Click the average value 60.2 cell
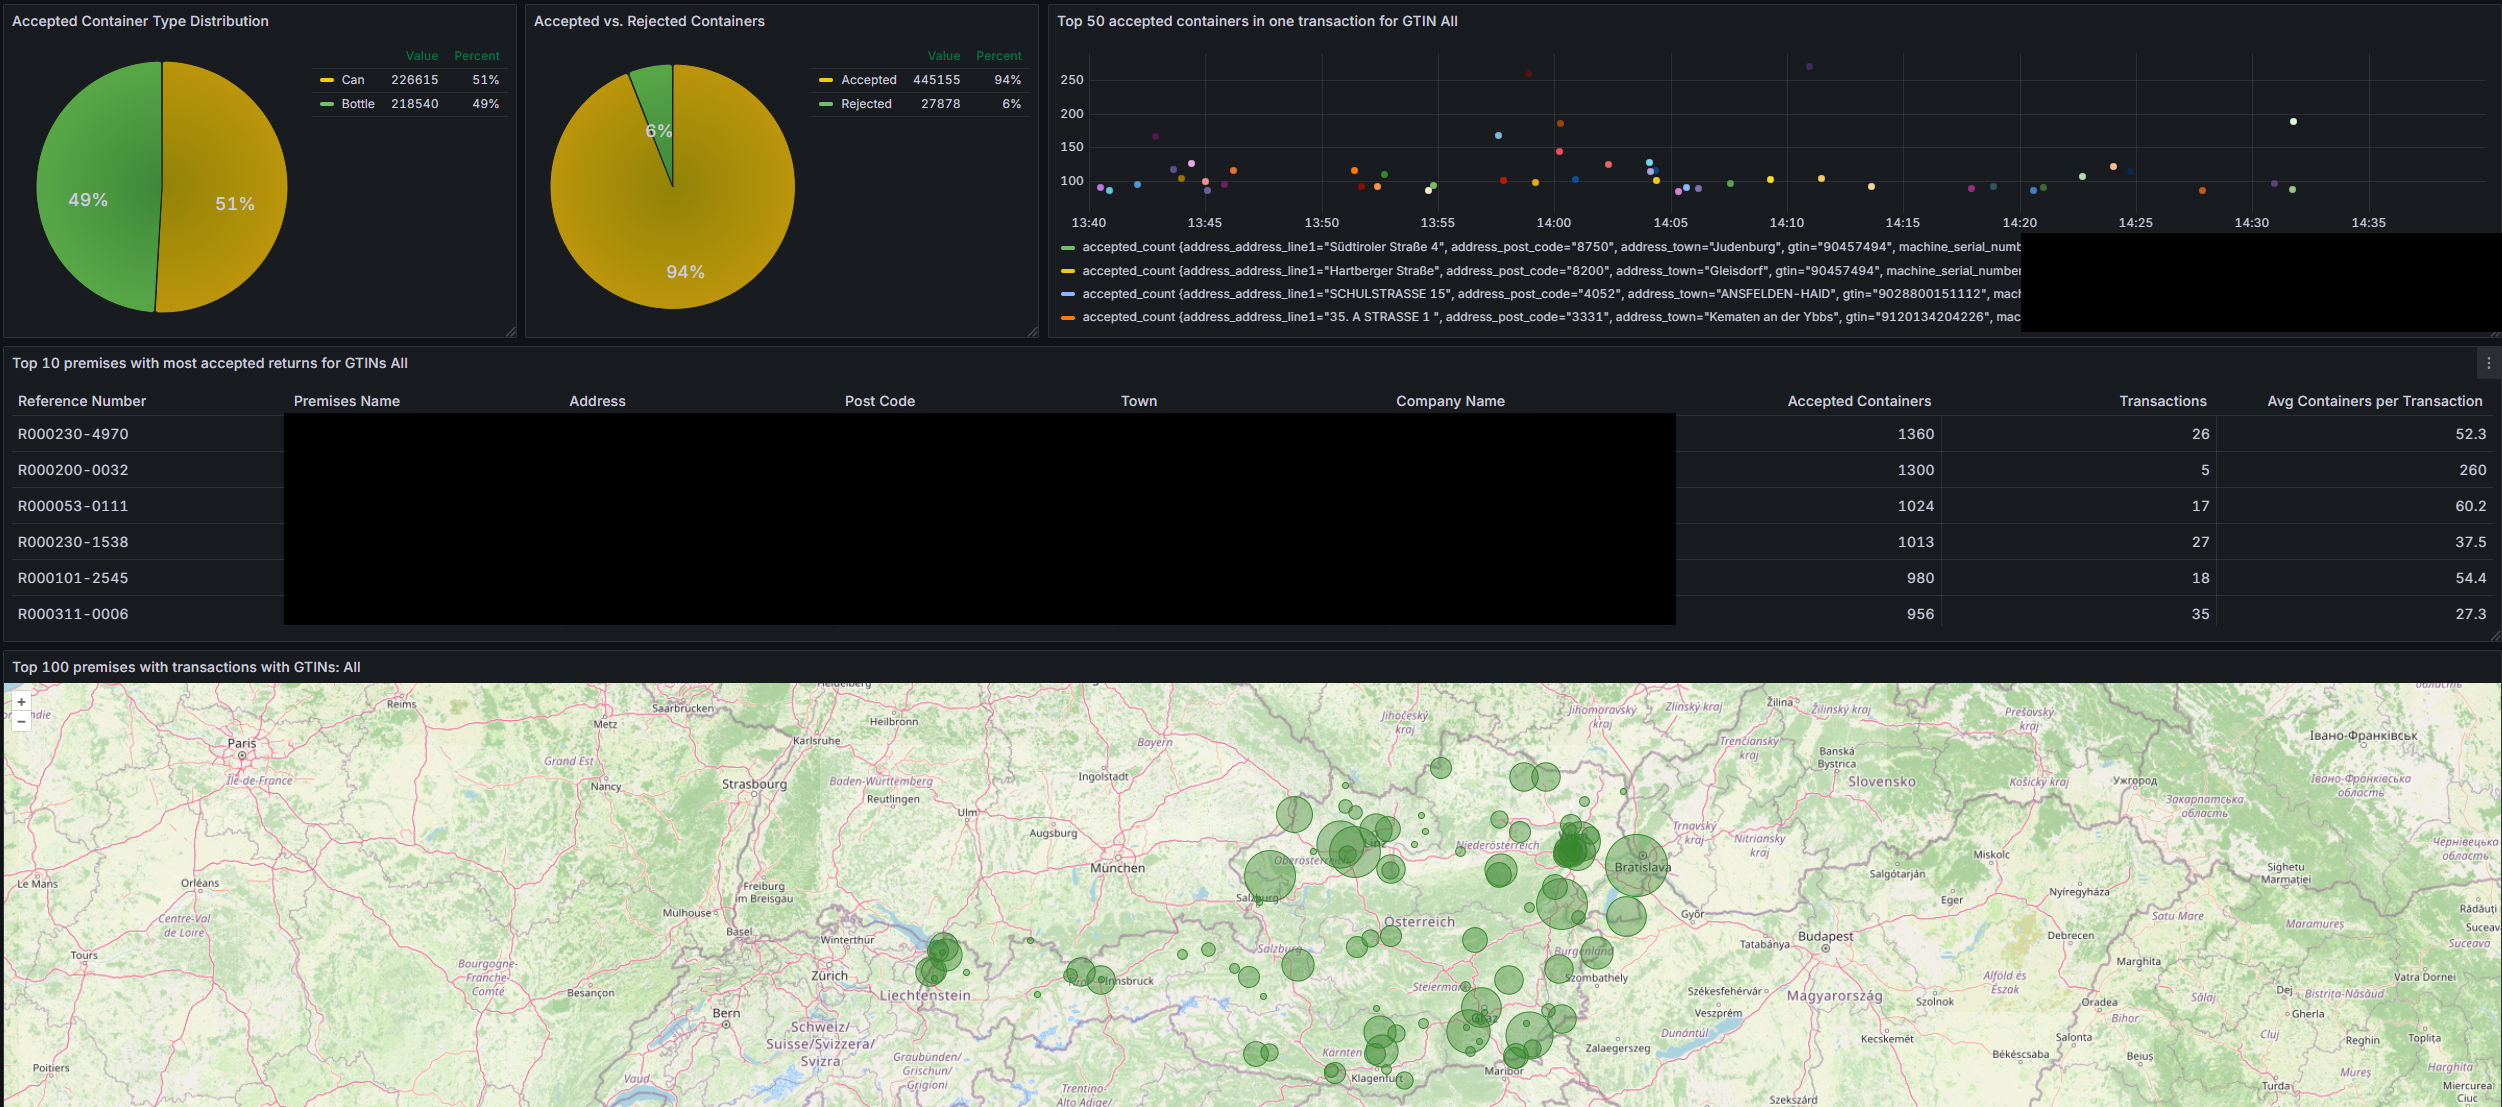Image resolution: width=2502 pixels, height=1107 pixels. (x=2470, y=506)
